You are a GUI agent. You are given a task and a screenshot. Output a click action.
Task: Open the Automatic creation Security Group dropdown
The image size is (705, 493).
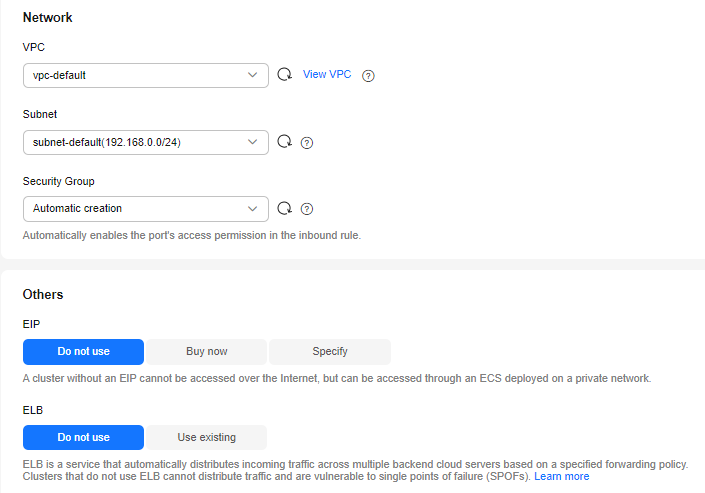pos(135,209)
